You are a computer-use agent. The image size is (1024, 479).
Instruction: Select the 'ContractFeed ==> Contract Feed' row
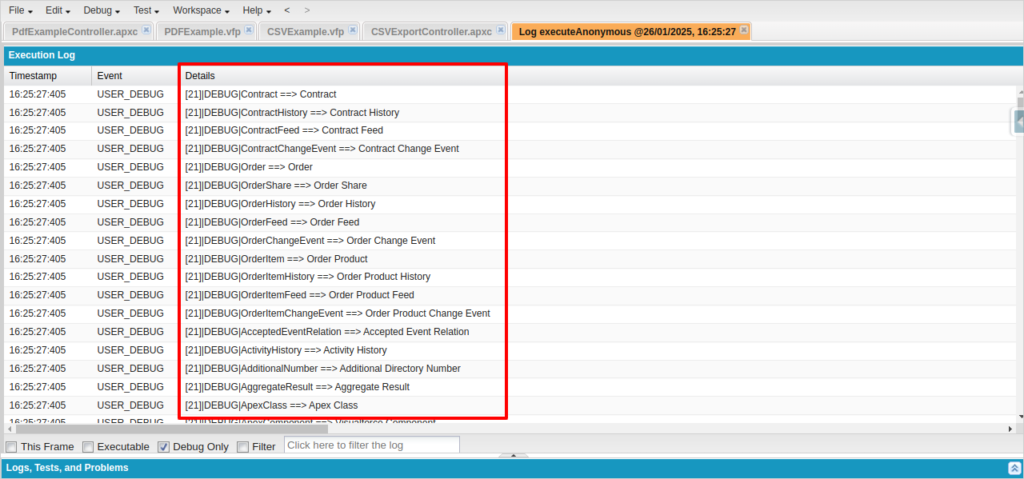[x=510, y=131]
